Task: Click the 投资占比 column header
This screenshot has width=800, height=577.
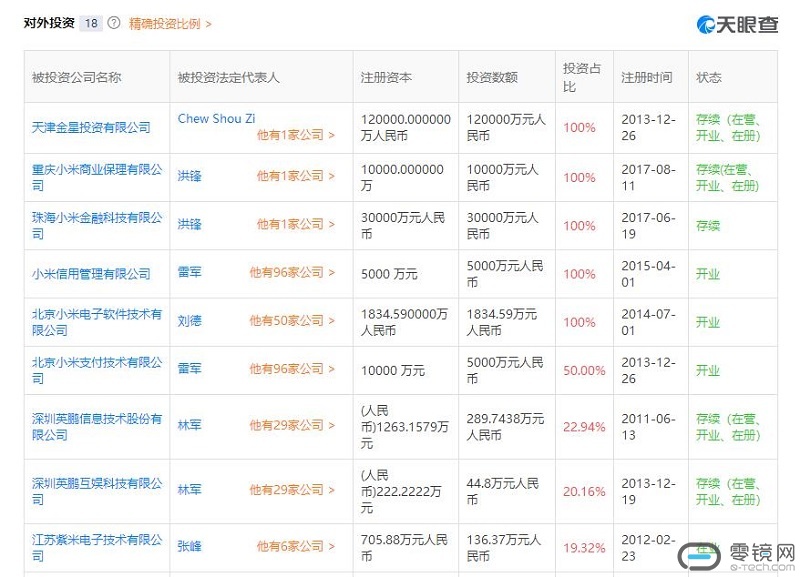Action: pos(582,77)
